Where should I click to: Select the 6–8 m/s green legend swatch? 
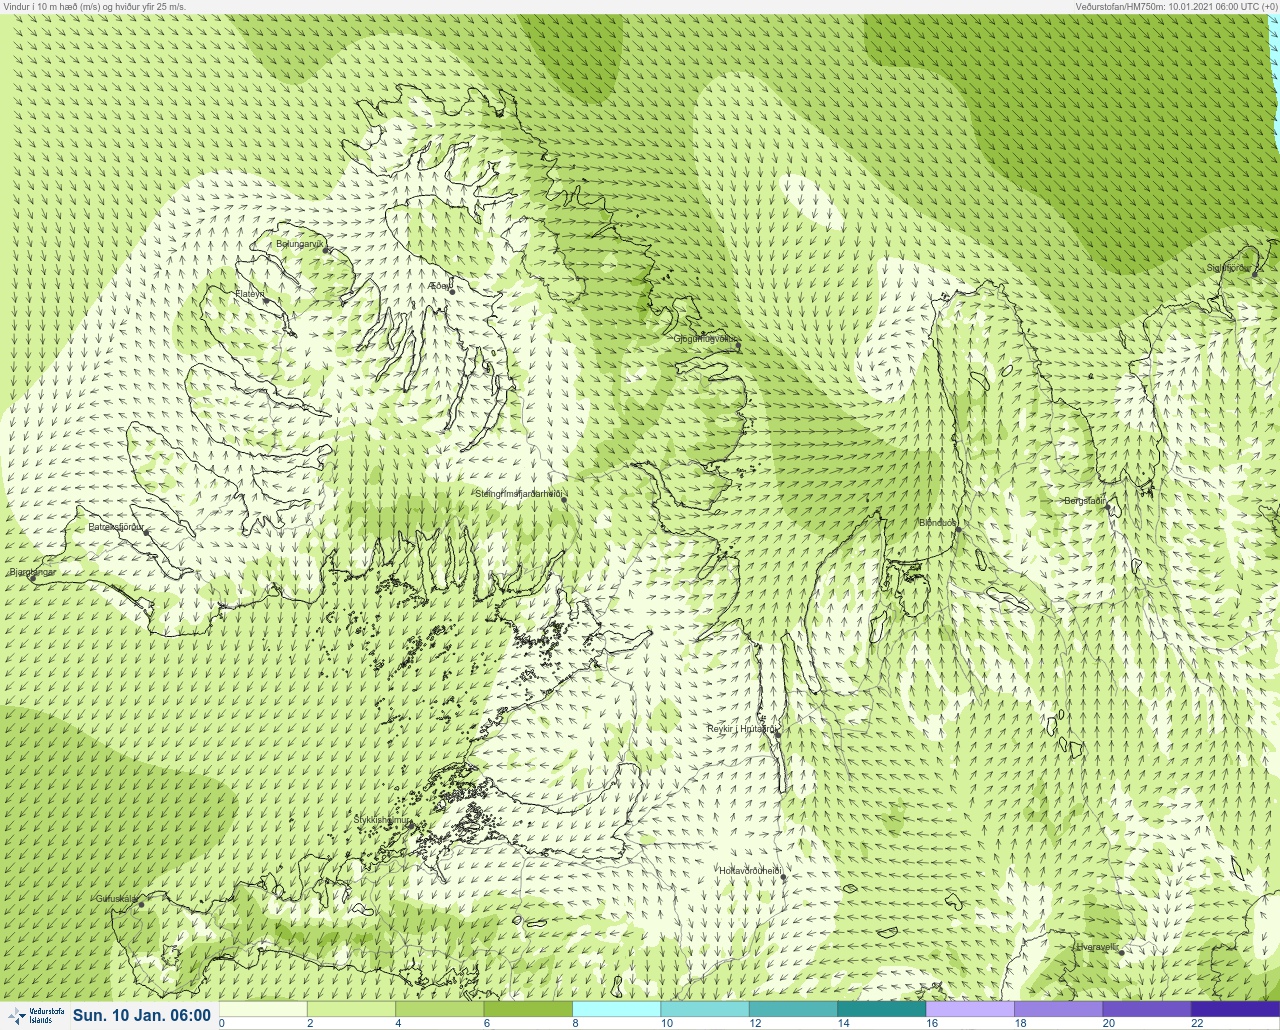528,1009
